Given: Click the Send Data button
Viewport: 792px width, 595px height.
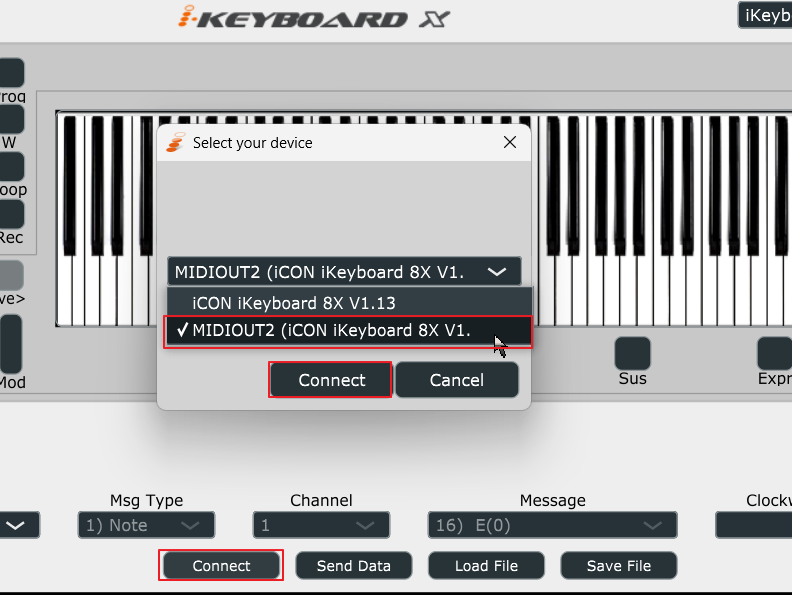Looking at the screenshot, I should 354,566.
